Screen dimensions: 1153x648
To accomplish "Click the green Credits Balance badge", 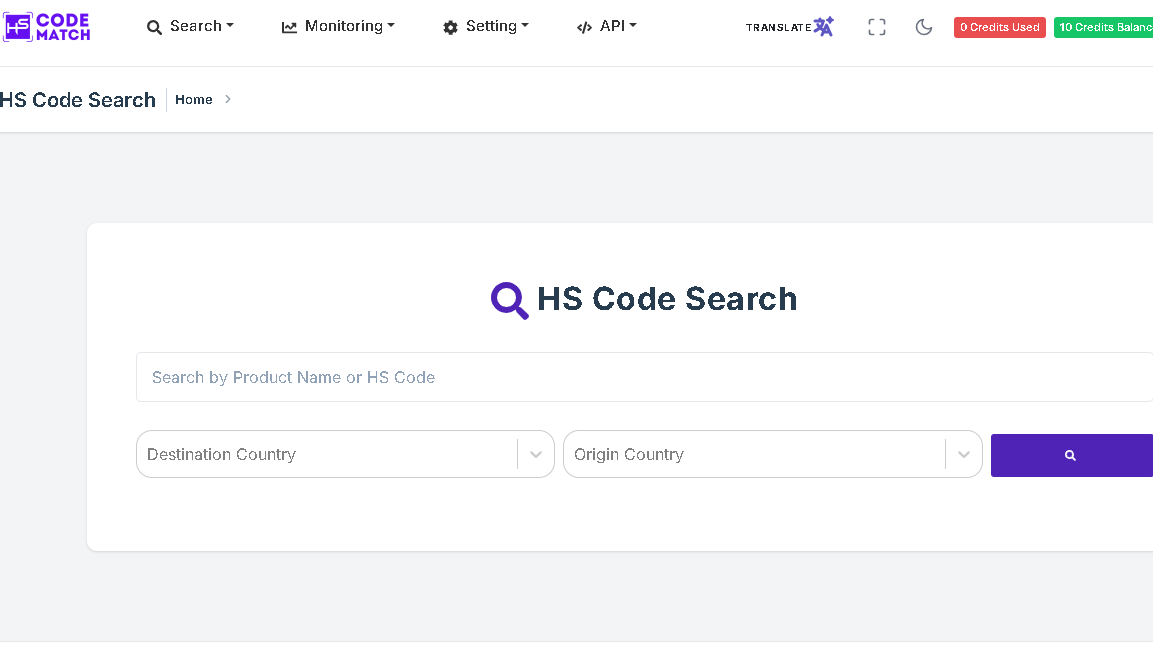I will [1104, 27].
